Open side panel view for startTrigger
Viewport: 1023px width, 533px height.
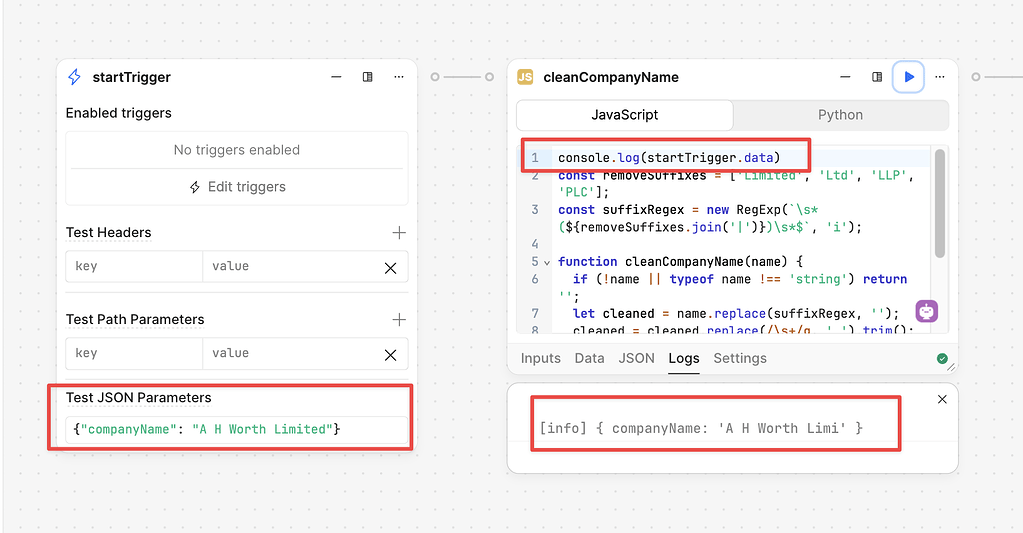coord(367,77)
